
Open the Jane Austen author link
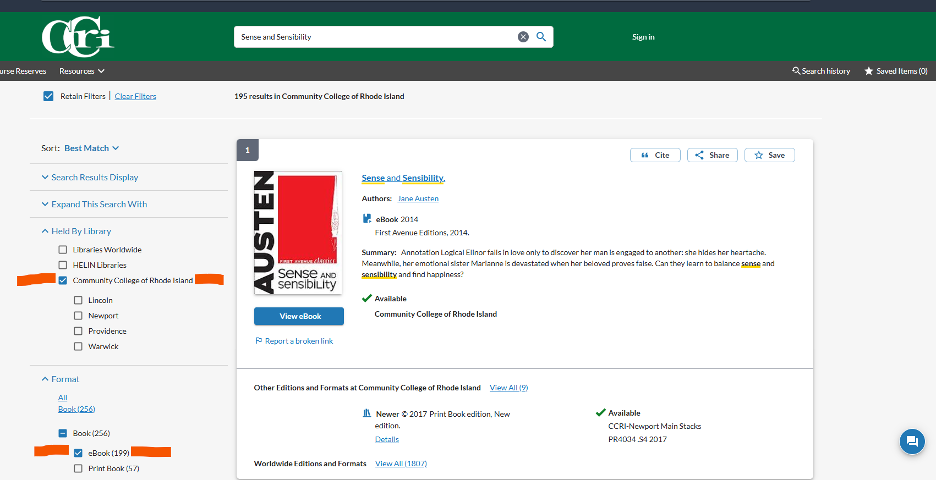tap(418, 199)
